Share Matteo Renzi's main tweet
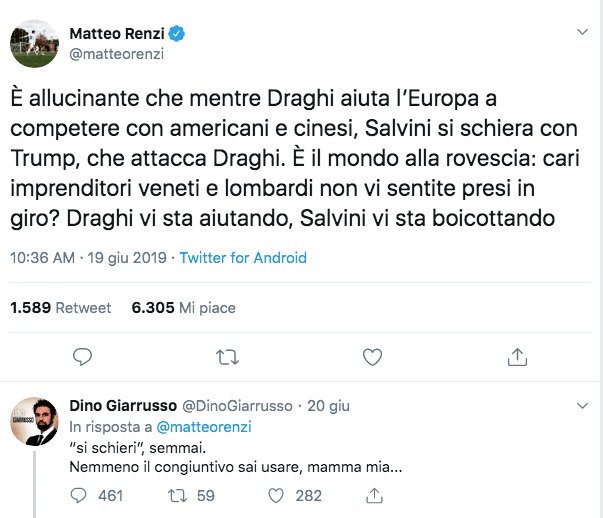This screenshot has height=518, width=603. click(517, 356)
